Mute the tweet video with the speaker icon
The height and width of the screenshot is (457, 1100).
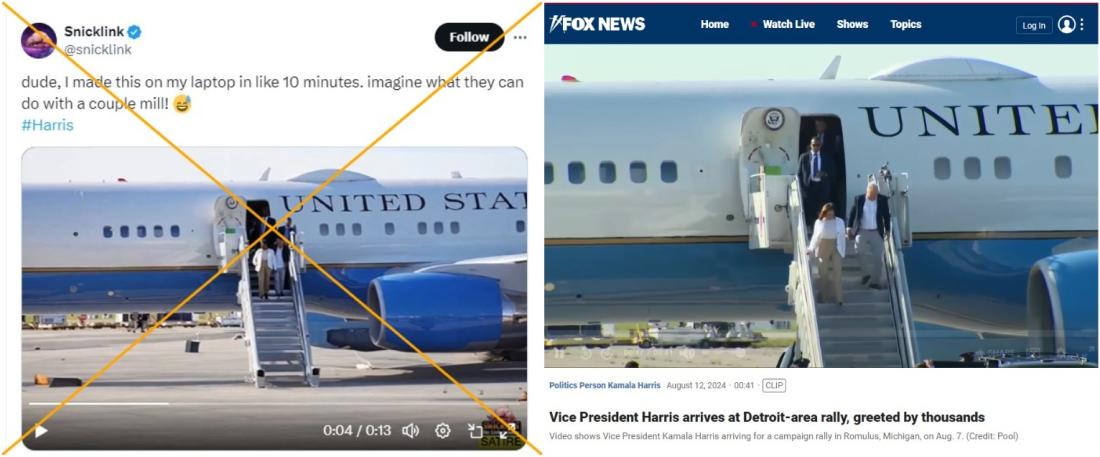click(410, 430)
